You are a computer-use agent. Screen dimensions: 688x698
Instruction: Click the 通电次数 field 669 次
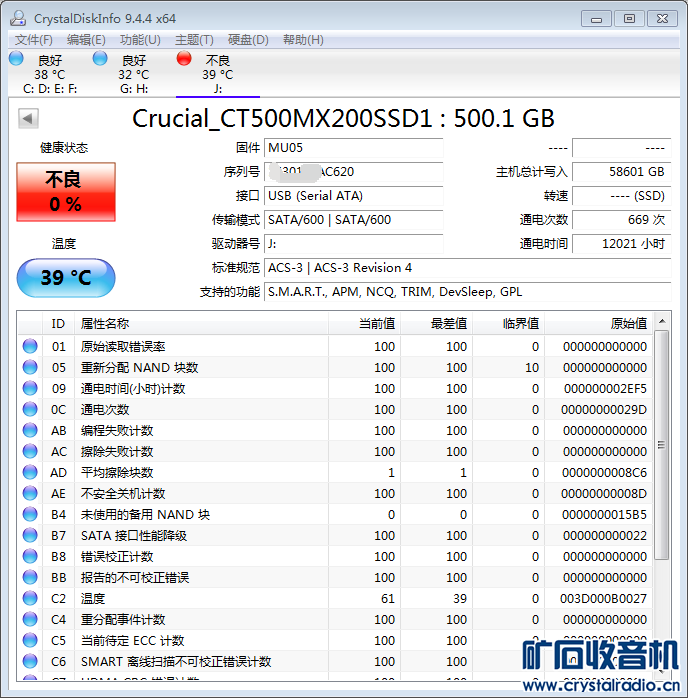coord(622,220)
